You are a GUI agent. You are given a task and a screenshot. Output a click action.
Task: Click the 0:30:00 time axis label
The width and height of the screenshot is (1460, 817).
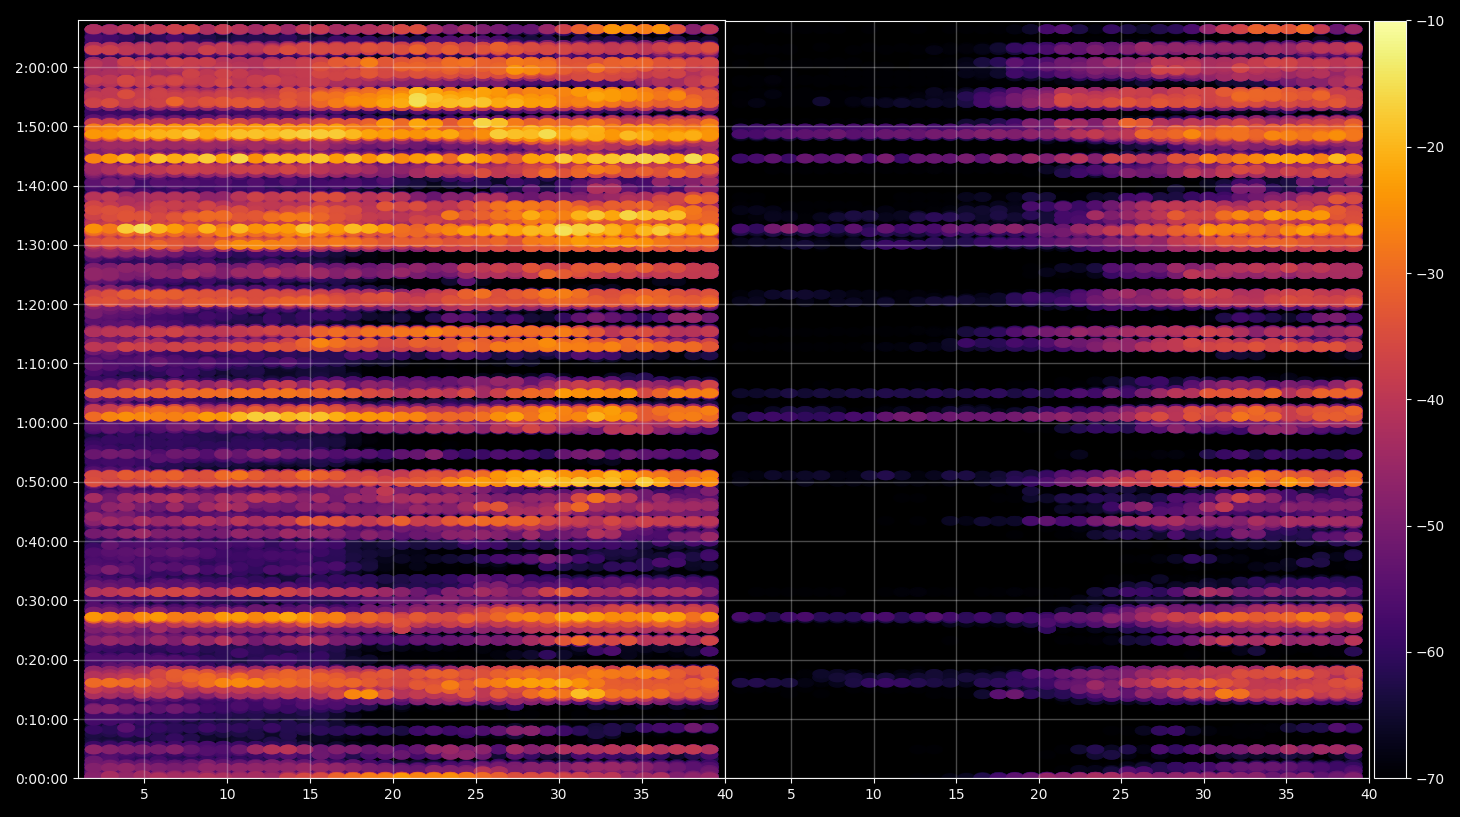pyautogui.click(x=42, y=601)
